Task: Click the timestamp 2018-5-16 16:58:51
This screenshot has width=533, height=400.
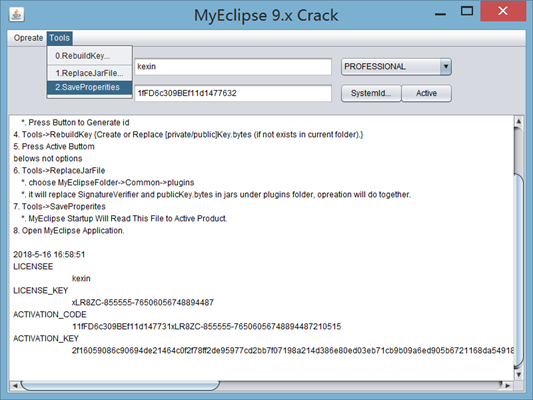Action: pyautogui.click(x=49, y=255)
